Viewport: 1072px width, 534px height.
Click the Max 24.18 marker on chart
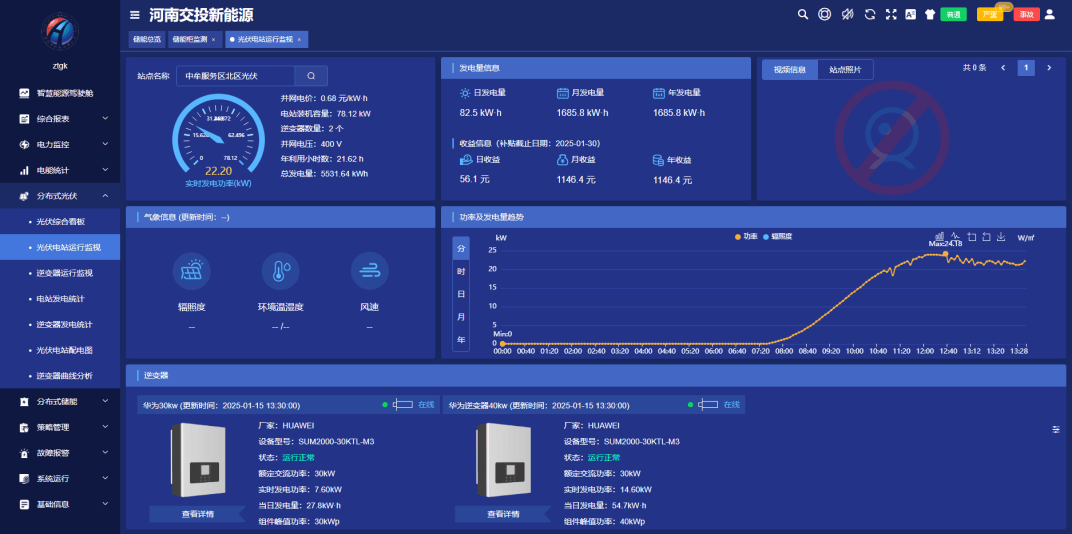pos(946,254)
